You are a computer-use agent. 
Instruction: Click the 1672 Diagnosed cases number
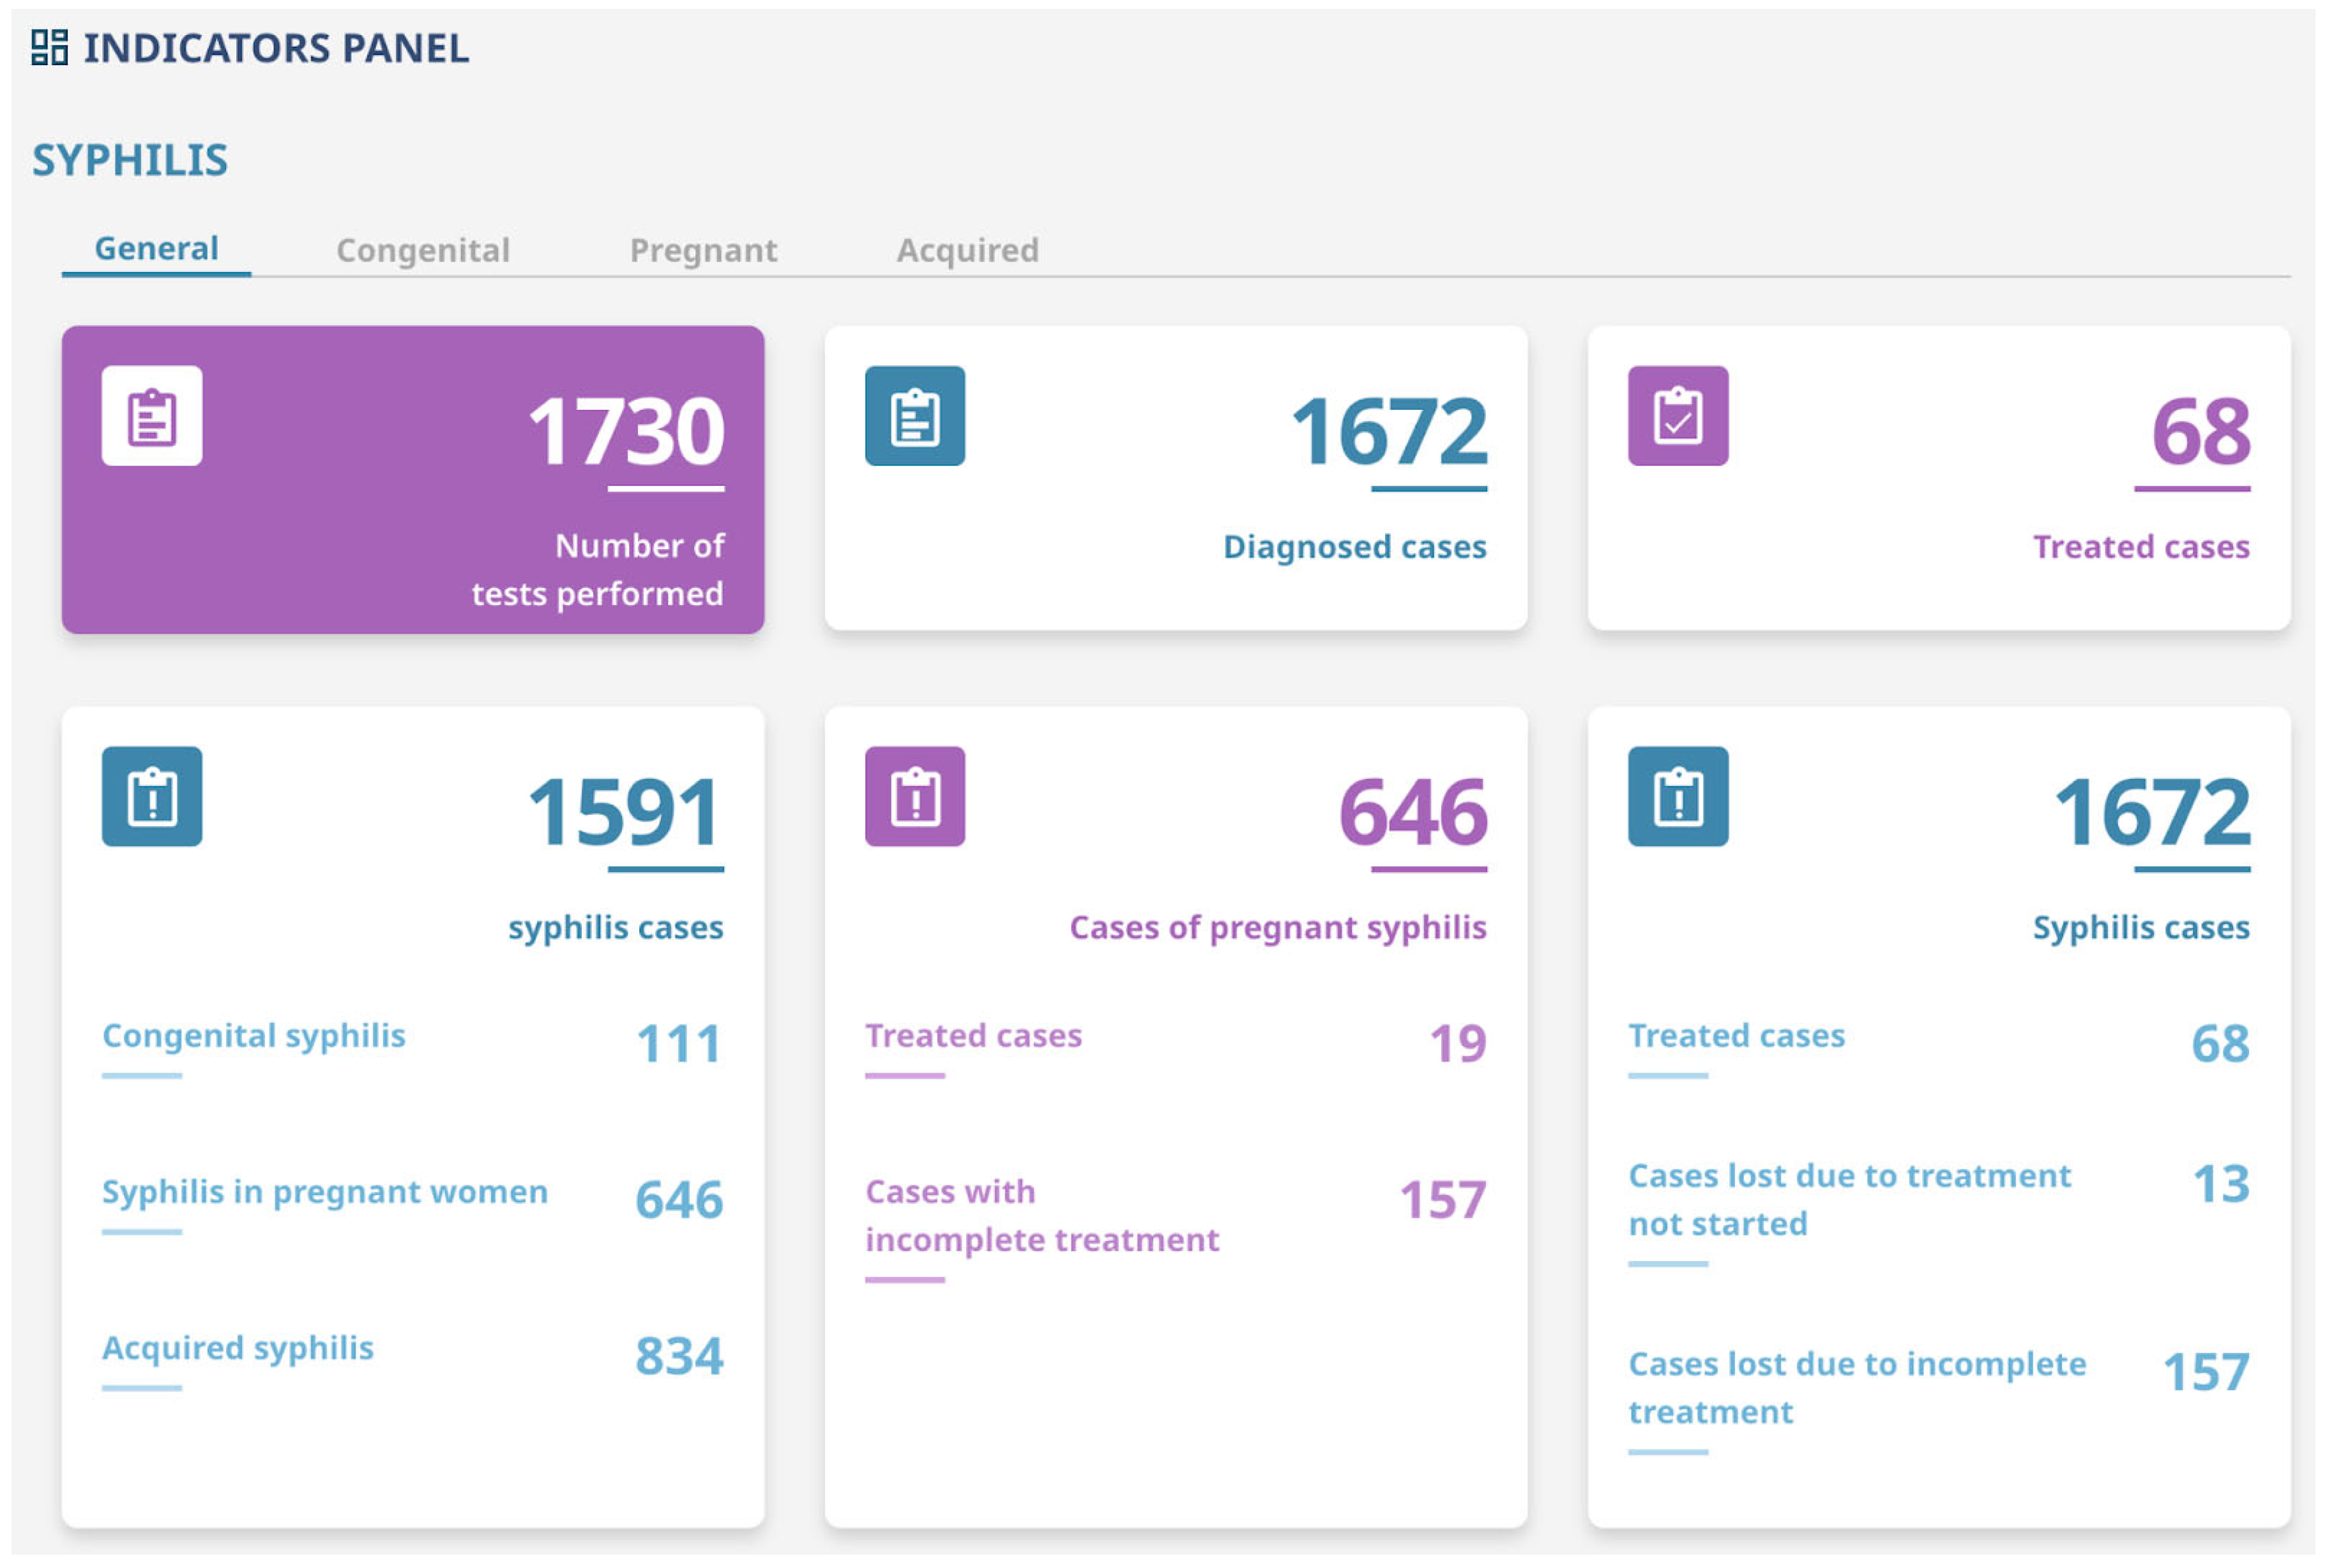coord(1389,432)
